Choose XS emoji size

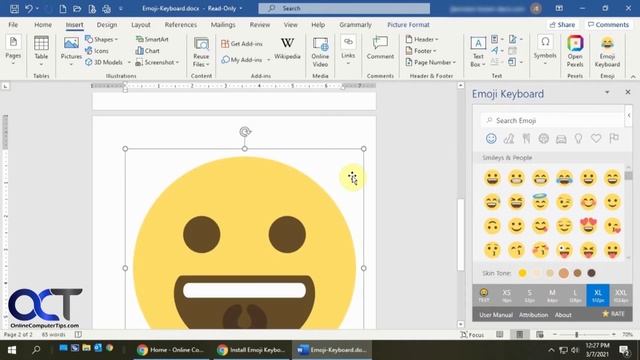pyautogui.click(x=507, y=295)
